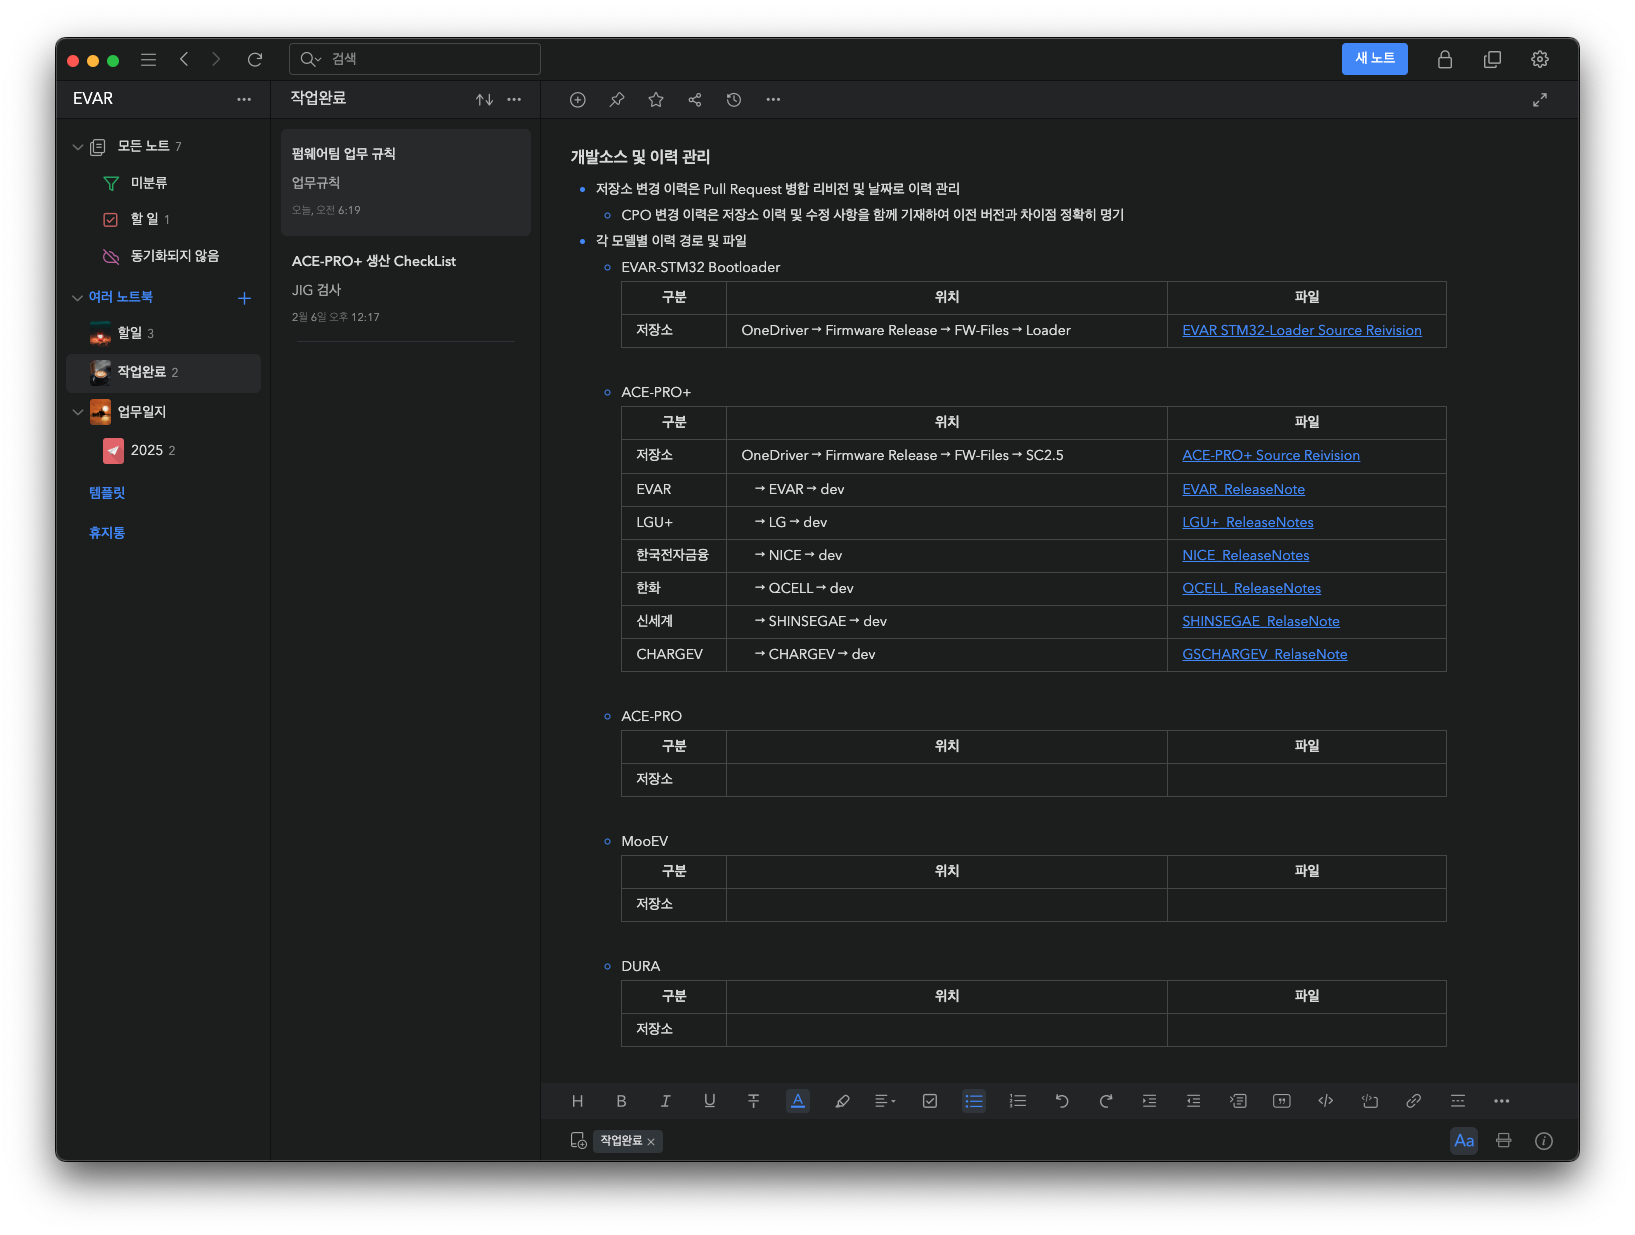The width and height of the screenshot is (1635, 1235).
Task: Open GSCHARGEV_RelaseNote link
Action: [x=1264, y=655]
